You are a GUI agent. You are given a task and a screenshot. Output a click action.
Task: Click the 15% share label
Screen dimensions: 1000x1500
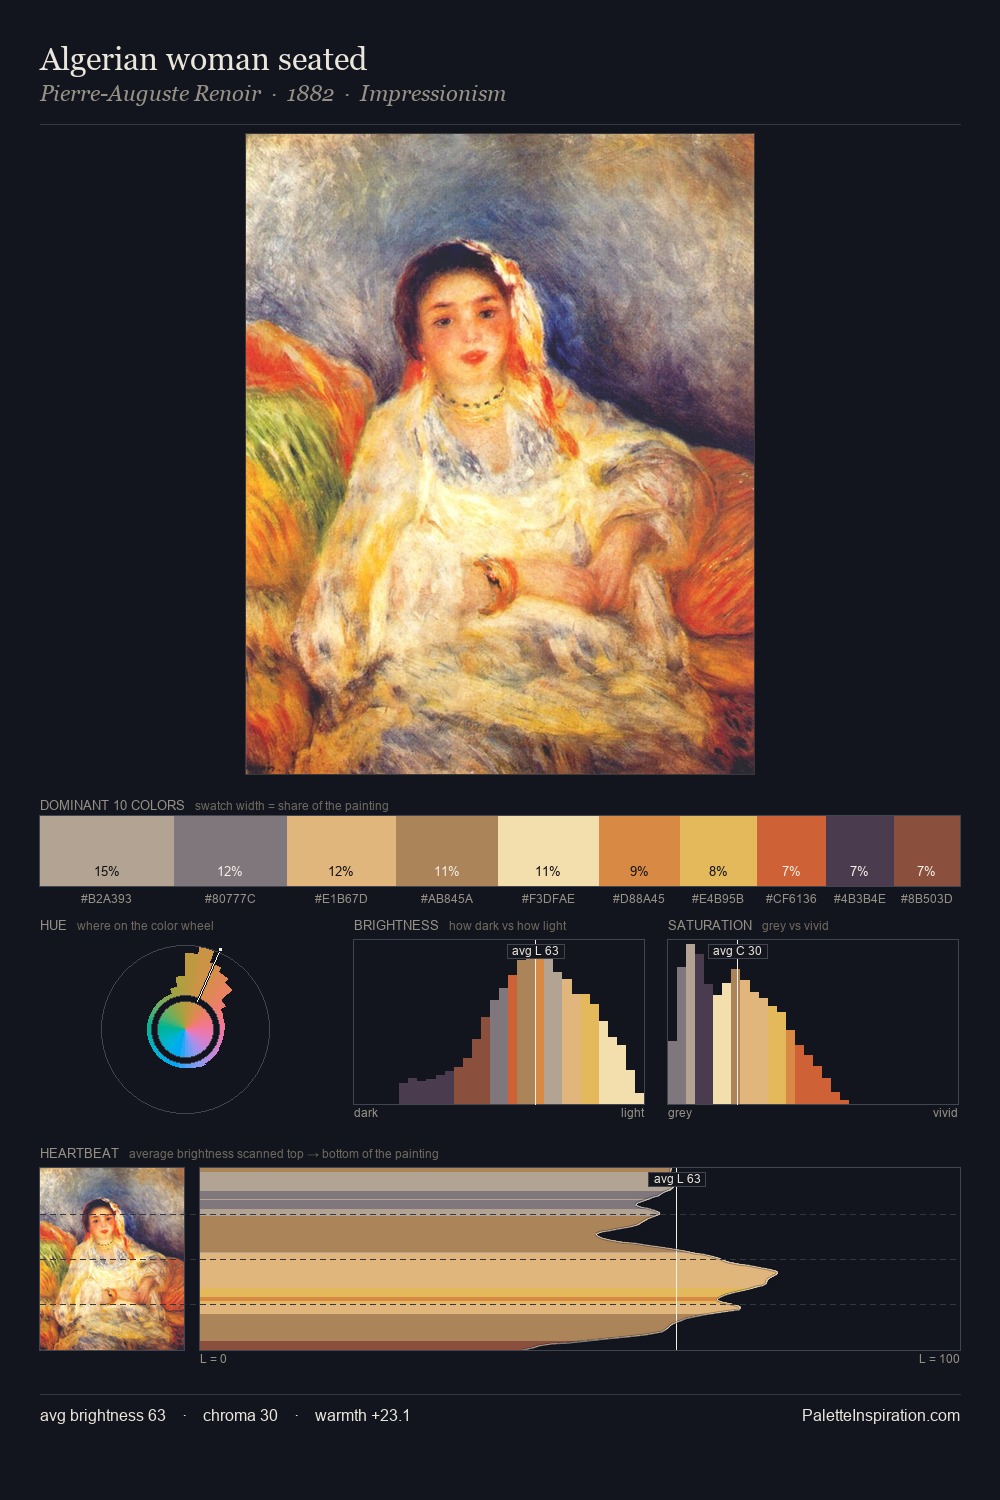(107, 871)
